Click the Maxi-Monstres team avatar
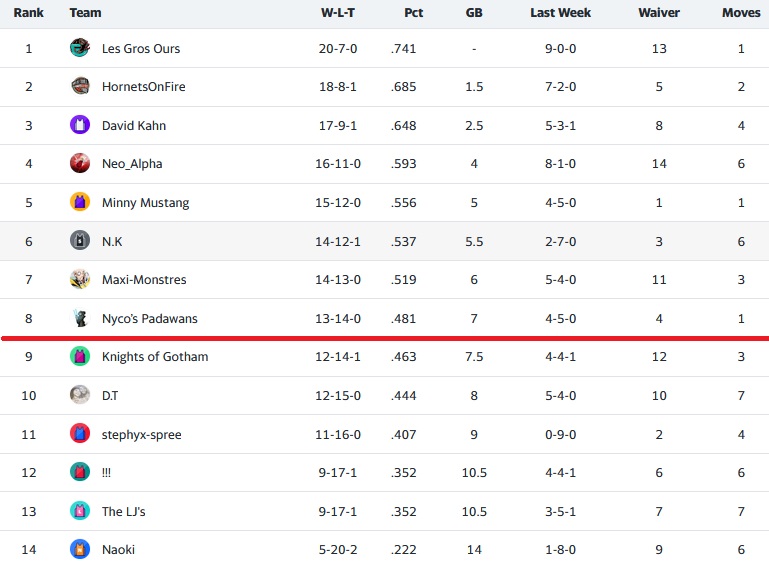The image size is (769, 564). pos(80,279)
